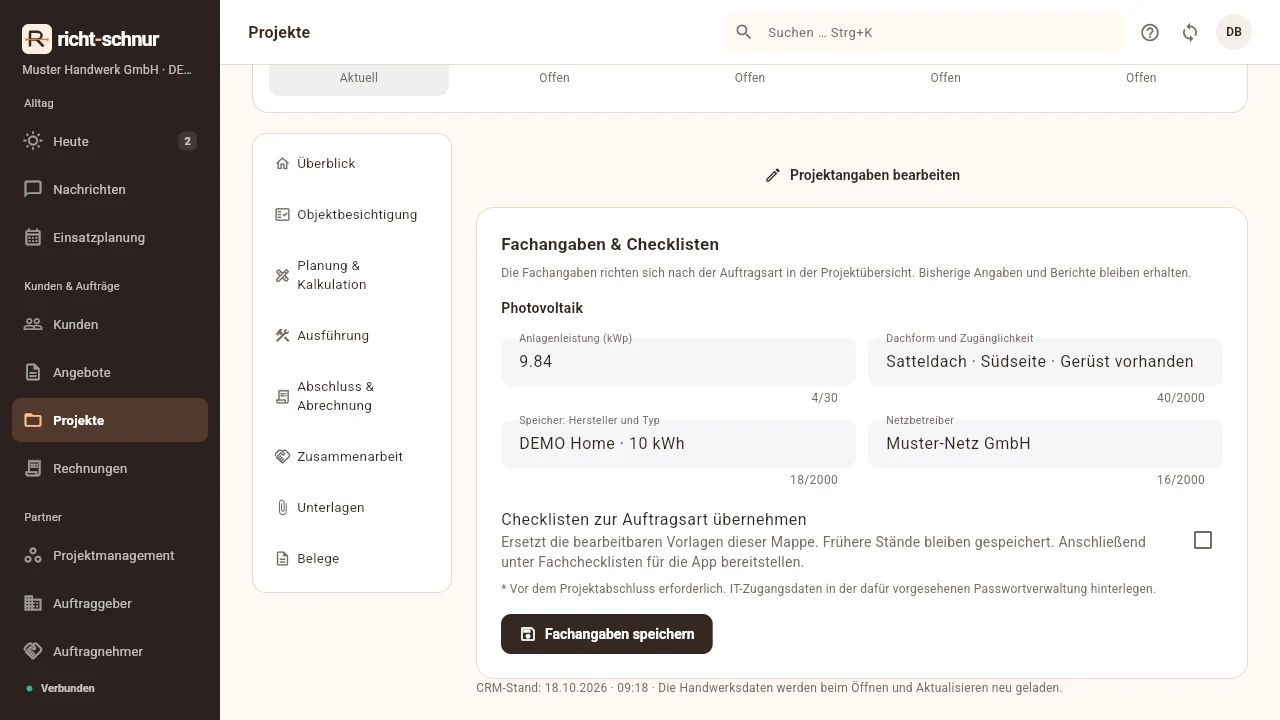Viewport: 1280px width, 720px height.
Task: Open the help question mark icon
Action: pyautogui.click(x=1150, y=32)
